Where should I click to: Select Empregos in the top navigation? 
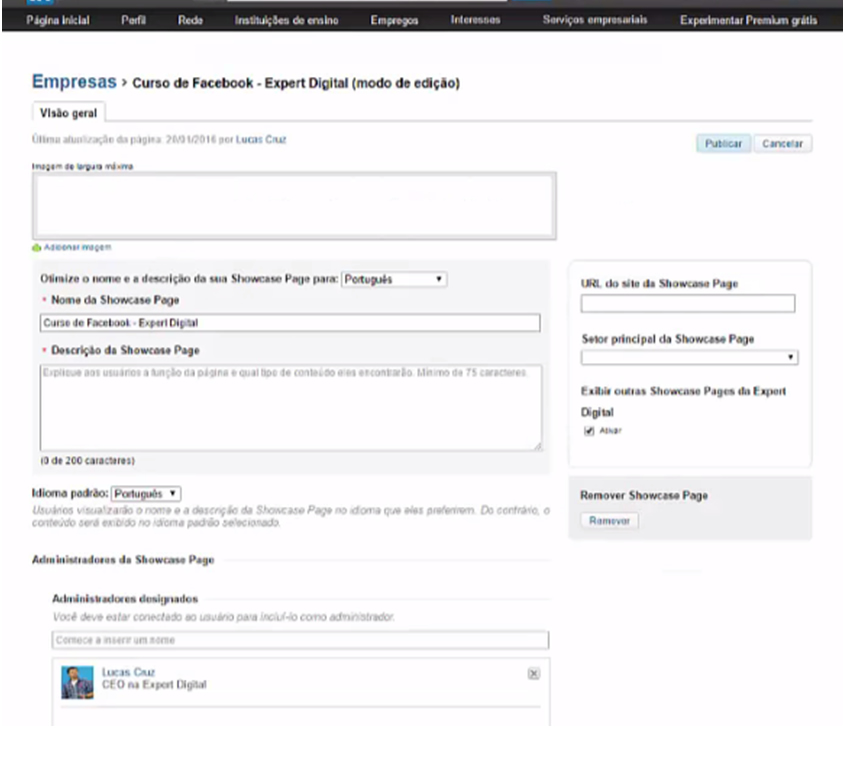pyautogui.click(x=394, y=20)
